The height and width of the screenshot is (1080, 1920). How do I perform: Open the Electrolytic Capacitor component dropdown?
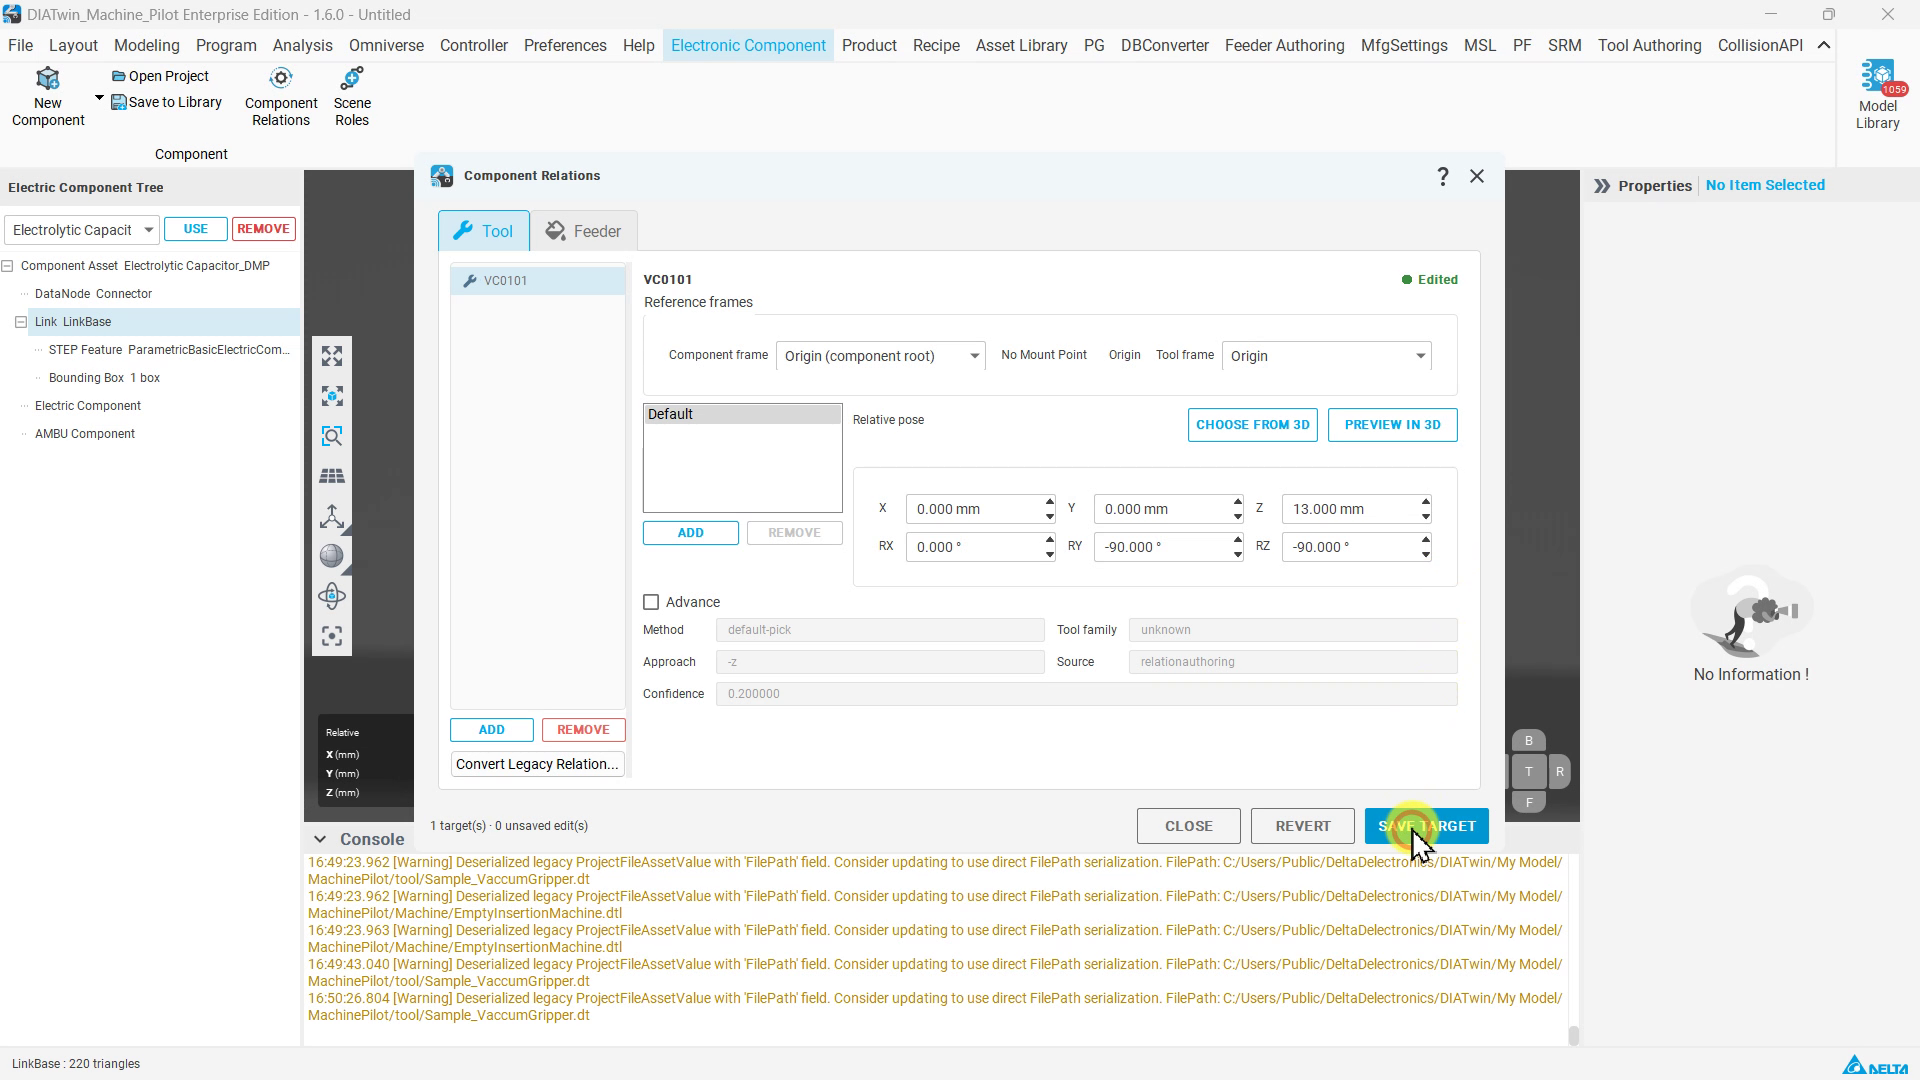pyautogui.click(x=82, y=230)
